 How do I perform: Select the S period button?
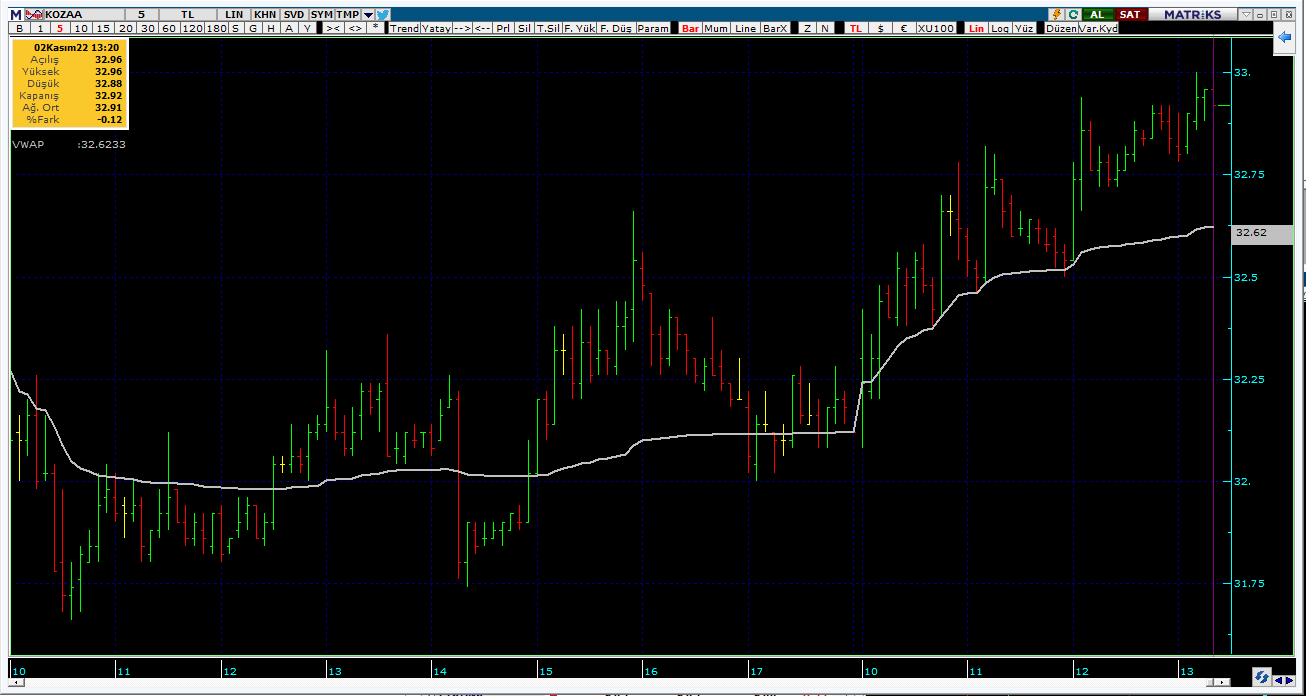tap(235, 28)
